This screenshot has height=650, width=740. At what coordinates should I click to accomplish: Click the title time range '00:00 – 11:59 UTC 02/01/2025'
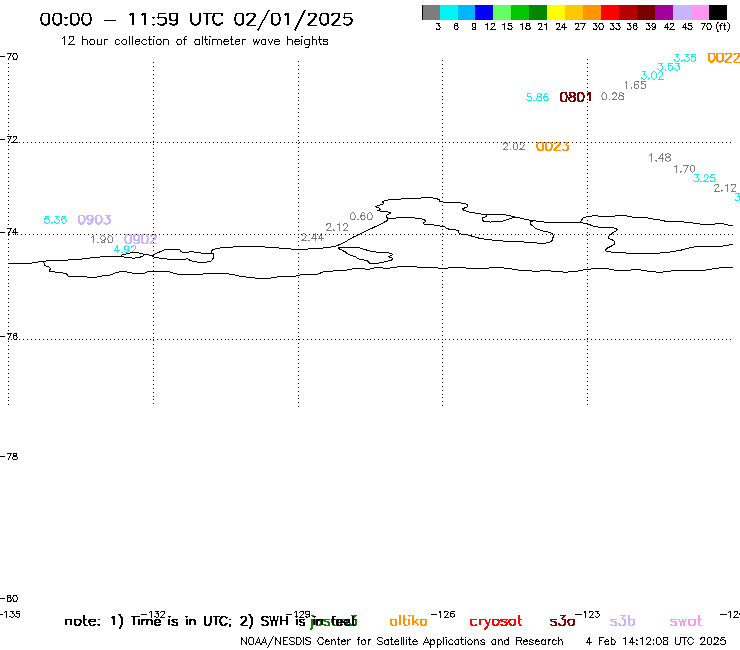click(196, 19)
